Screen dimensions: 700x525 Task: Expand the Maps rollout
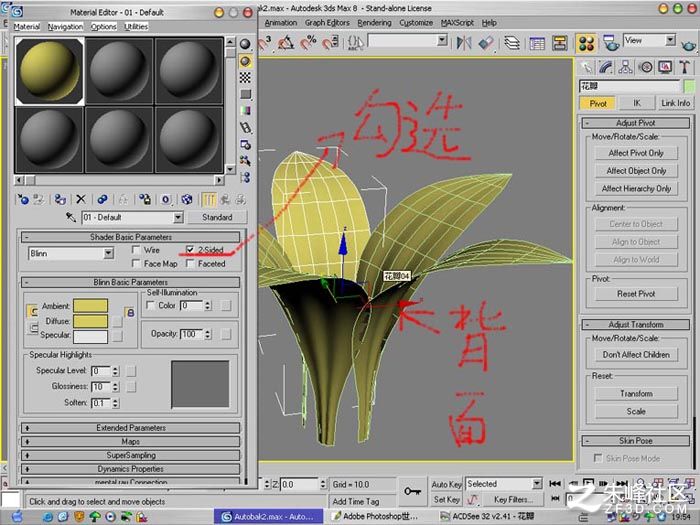[x=130, y=442]
